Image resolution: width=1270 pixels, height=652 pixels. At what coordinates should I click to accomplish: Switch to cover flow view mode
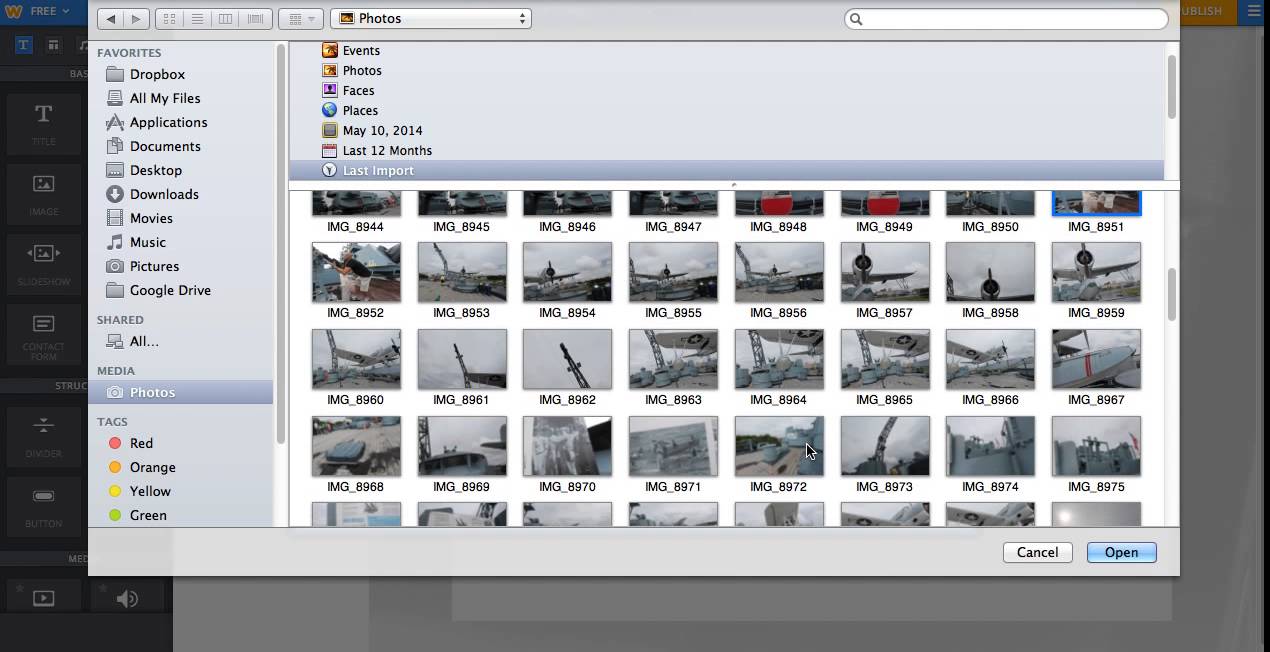click(255, 19)
